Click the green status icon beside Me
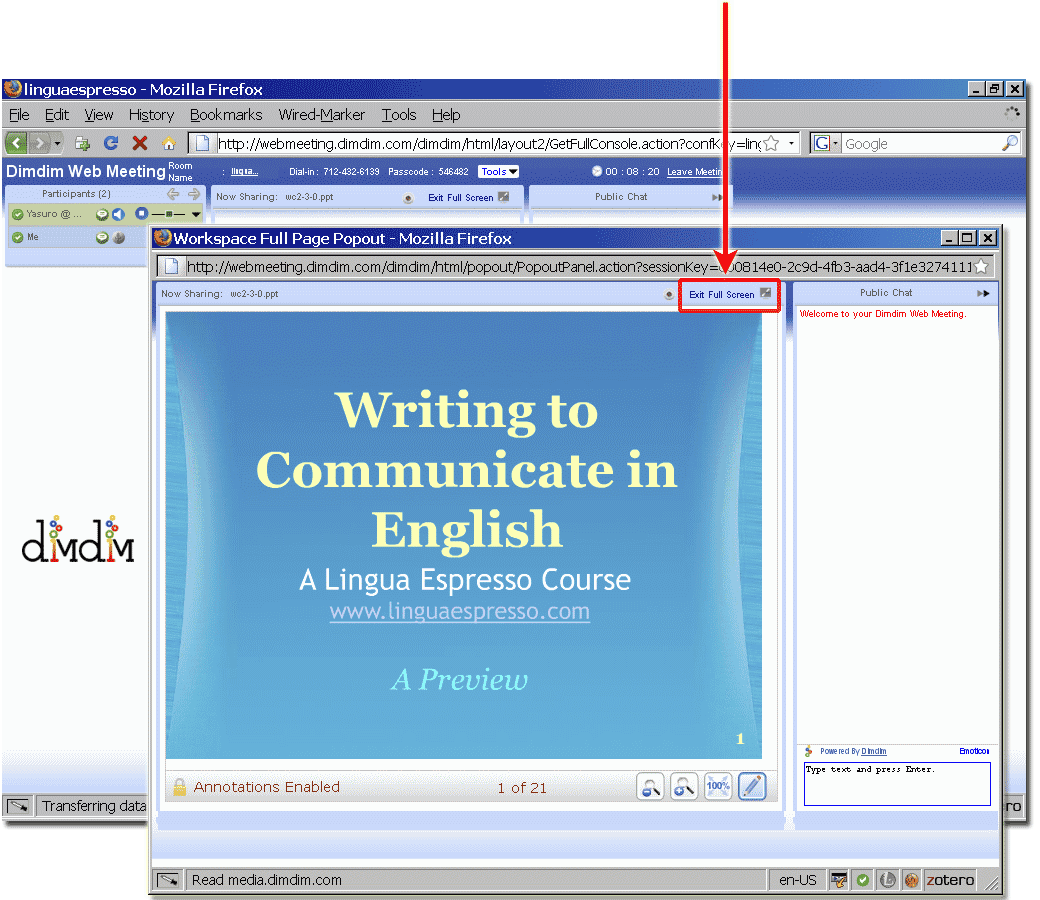 coord(18,237)
